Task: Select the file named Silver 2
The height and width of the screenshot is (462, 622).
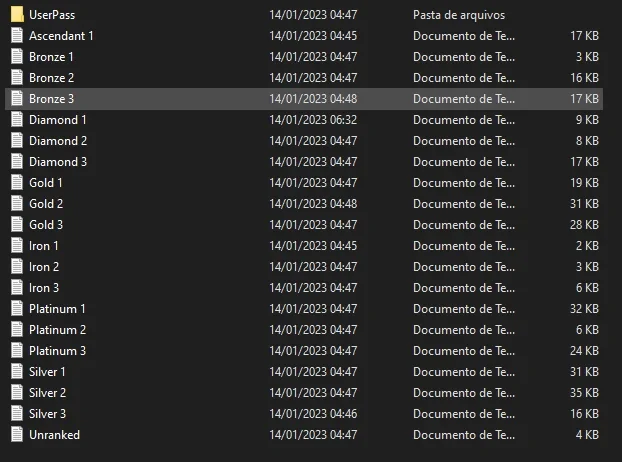Action: pyautogui.click(x=48, y=393)
